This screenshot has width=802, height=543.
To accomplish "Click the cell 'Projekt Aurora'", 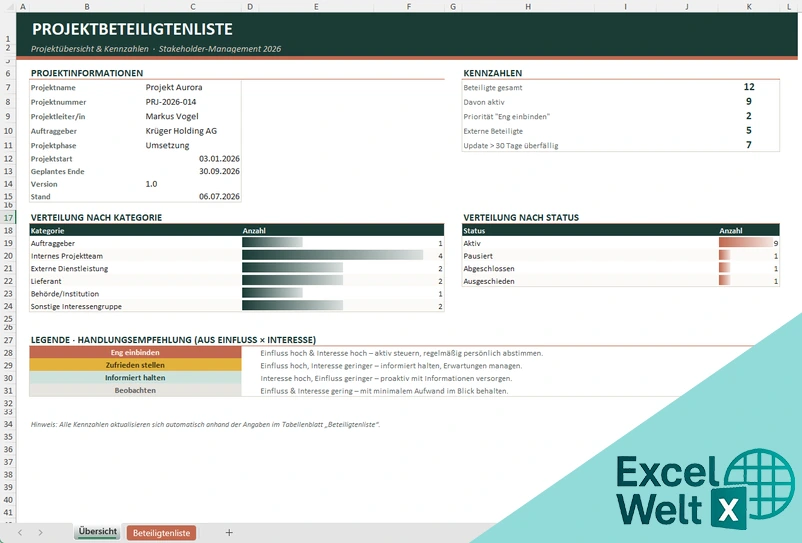I will [174, 87].
